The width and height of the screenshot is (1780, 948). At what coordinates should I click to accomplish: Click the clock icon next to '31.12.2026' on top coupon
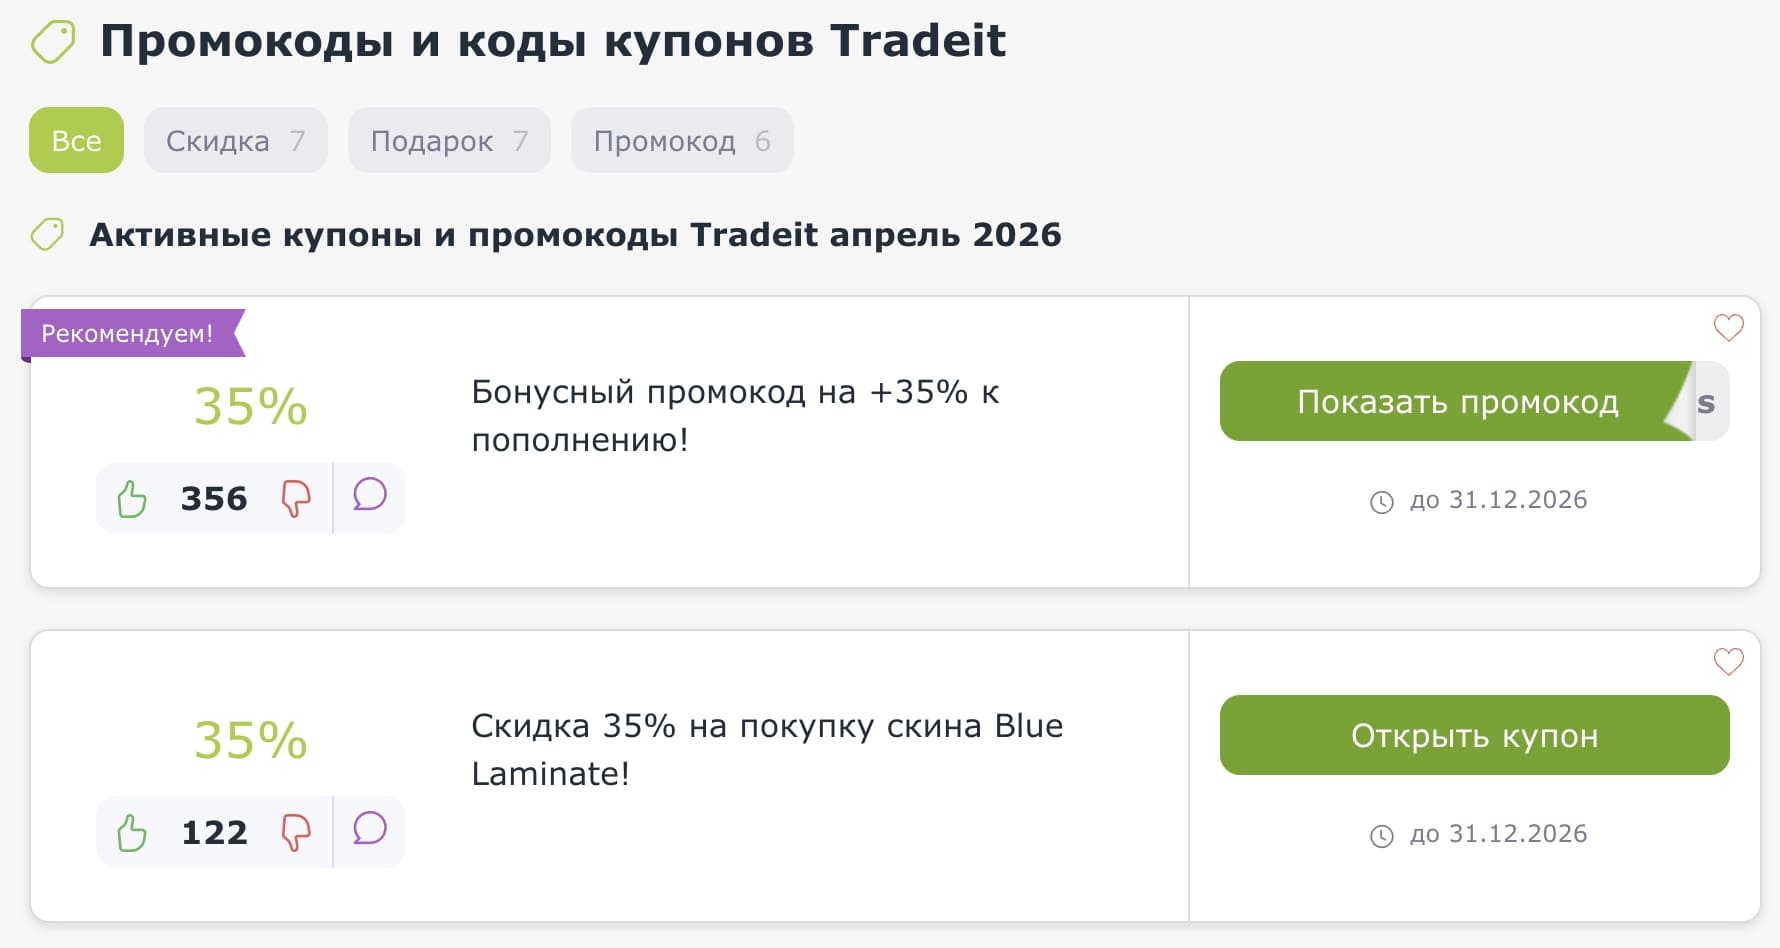point(1383,500)
